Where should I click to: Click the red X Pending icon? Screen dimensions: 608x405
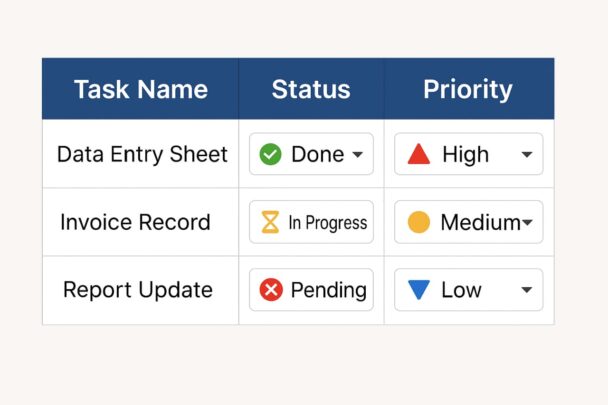tap(270, 290)
